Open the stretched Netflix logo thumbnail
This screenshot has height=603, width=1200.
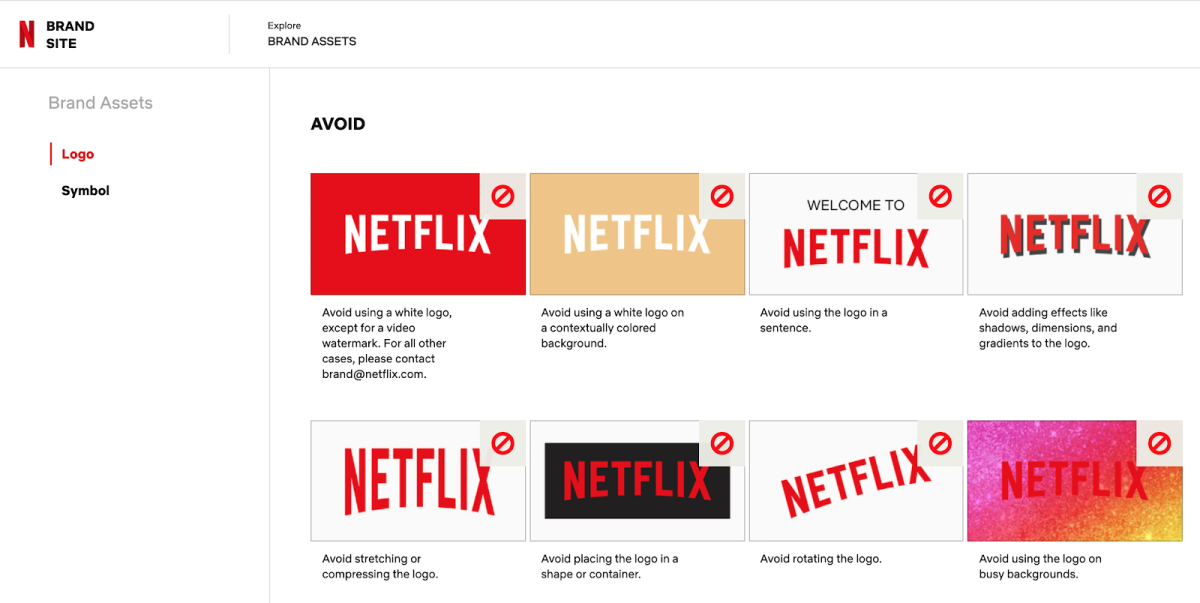418,481
